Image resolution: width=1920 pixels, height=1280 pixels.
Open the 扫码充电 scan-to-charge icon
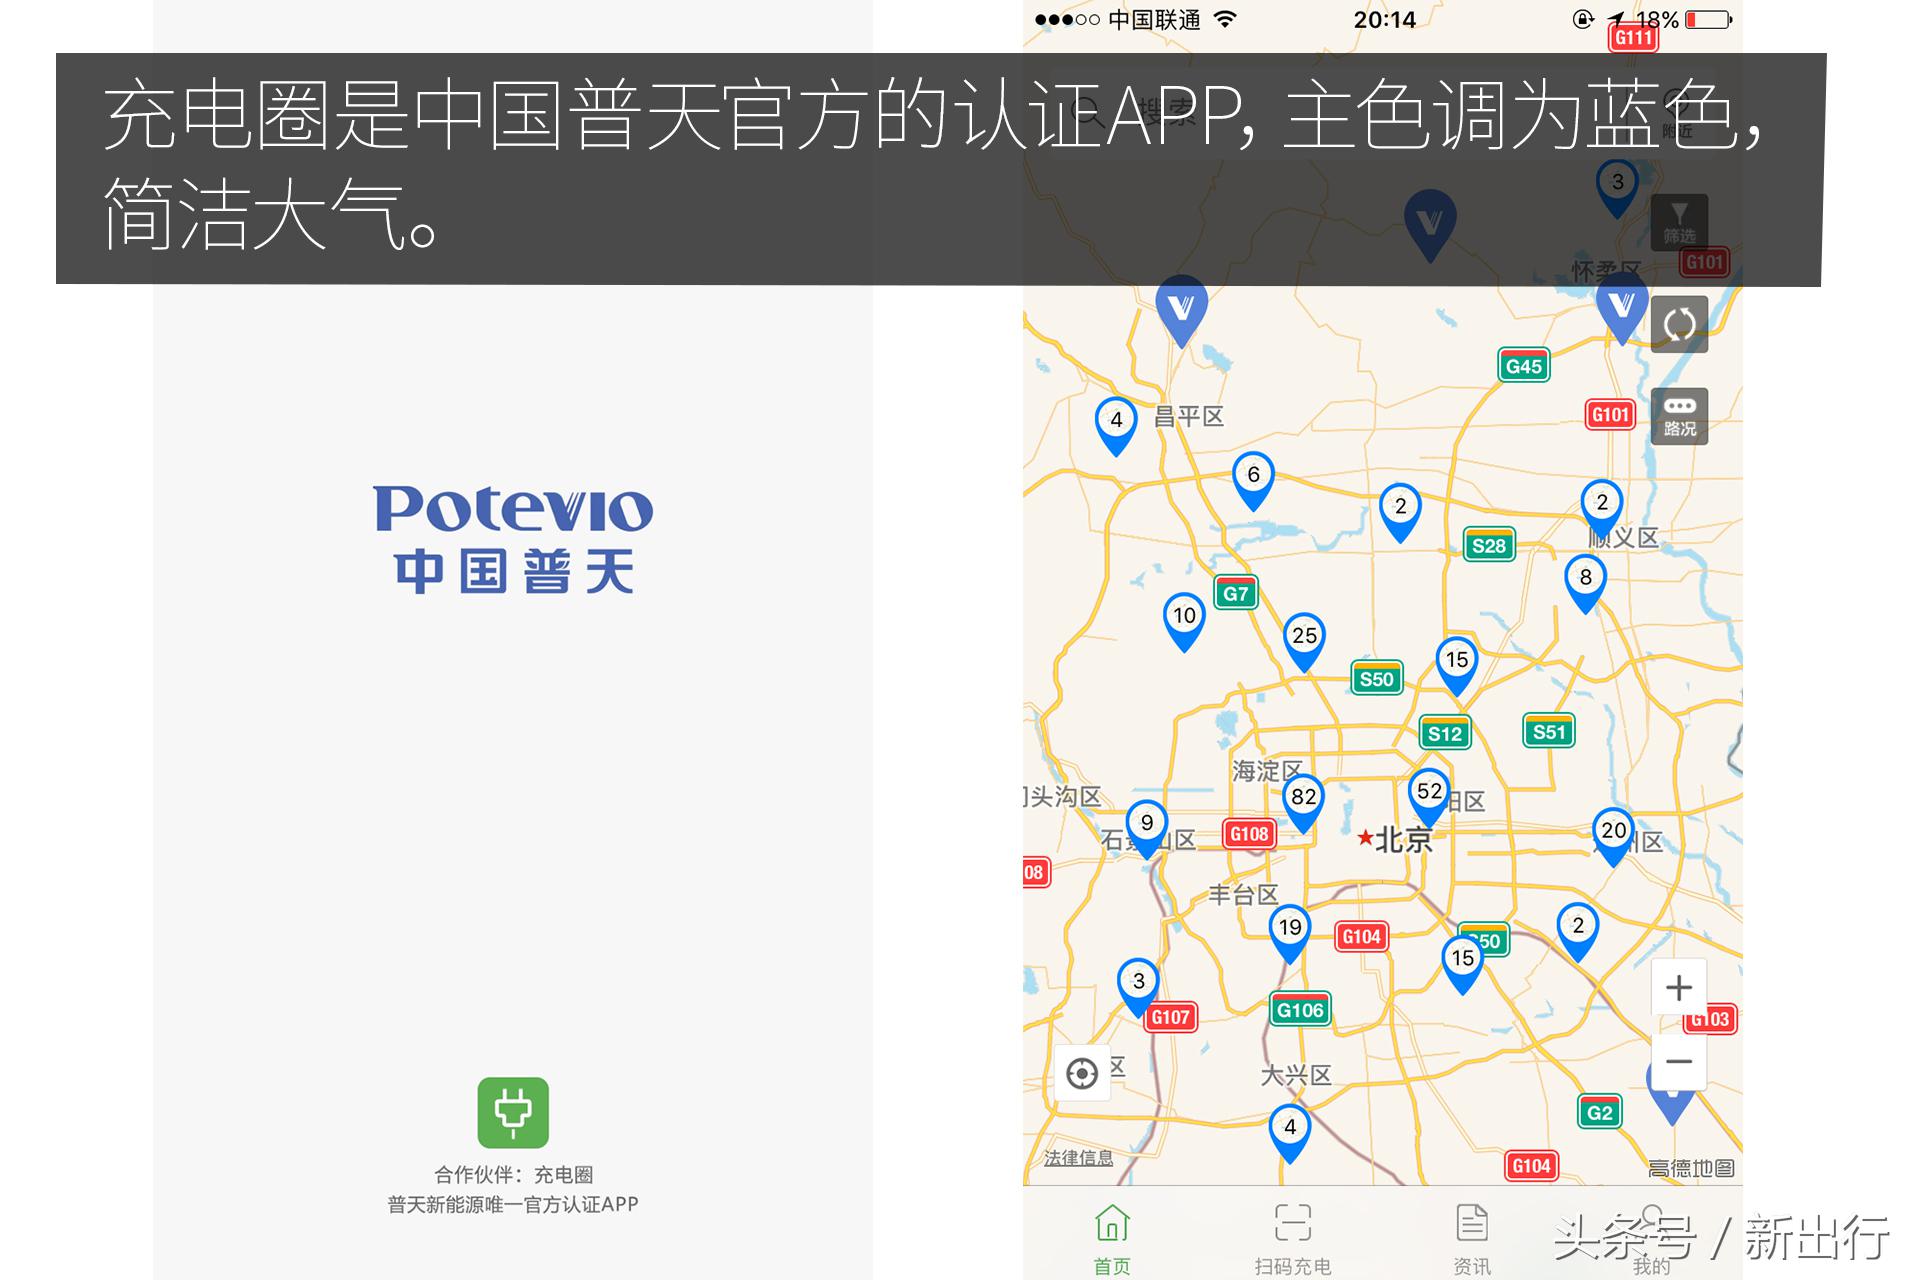(x=1292, y=1222)
